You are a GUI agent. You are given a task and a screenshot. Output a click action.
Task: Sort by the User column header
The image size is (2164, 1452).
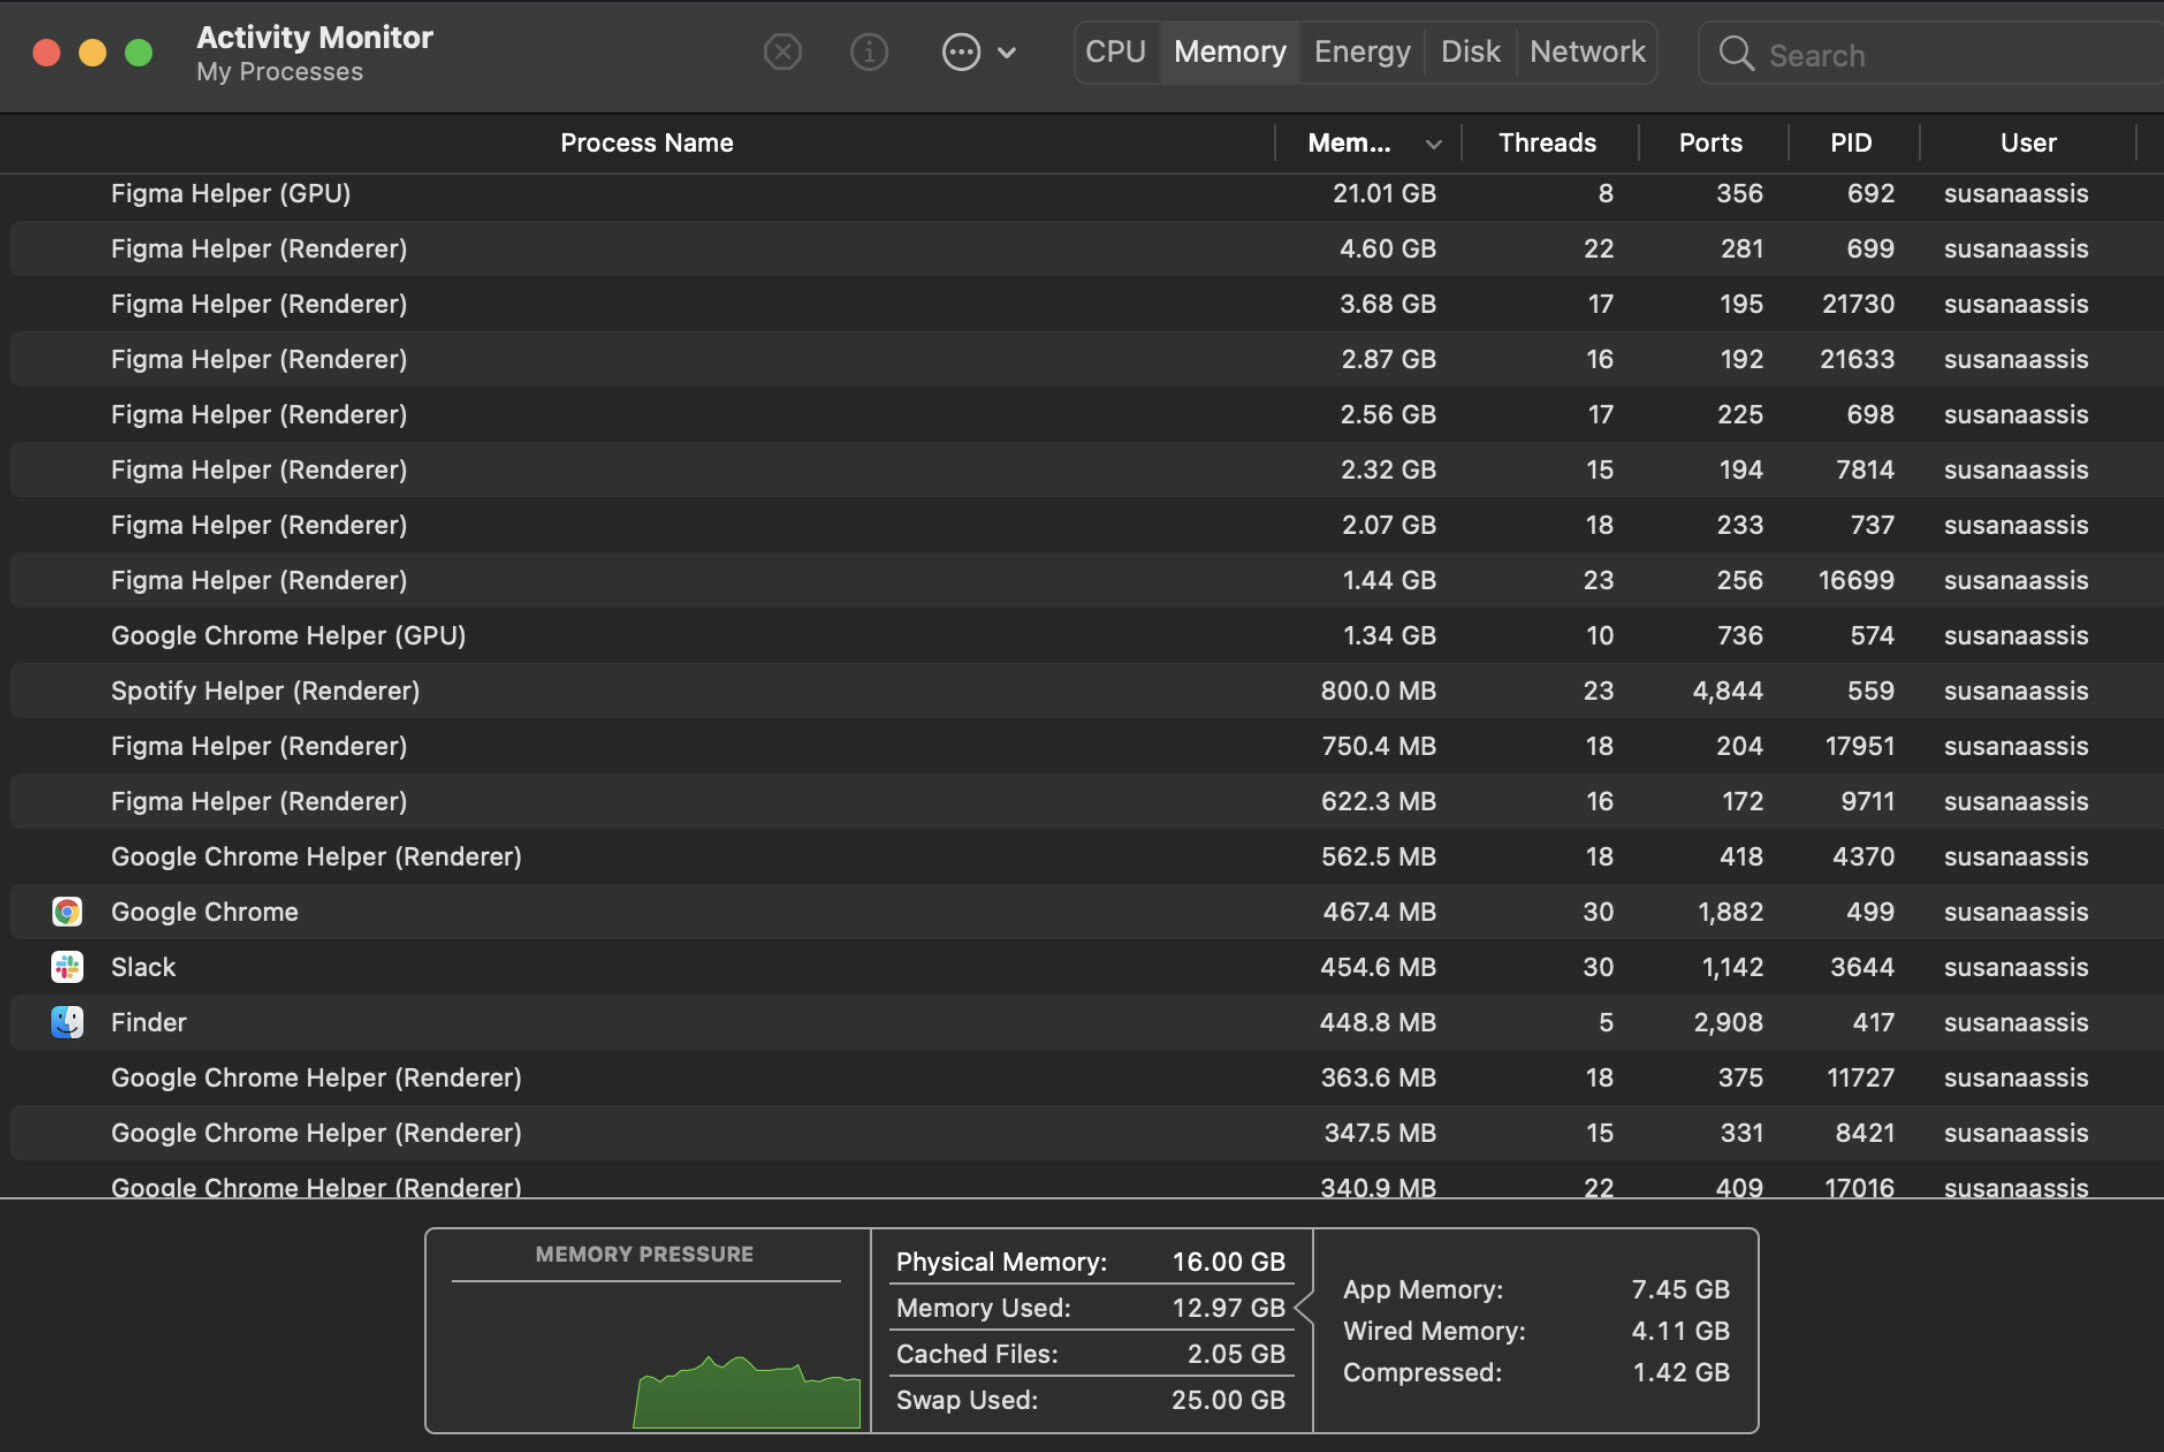[2028, 143]
